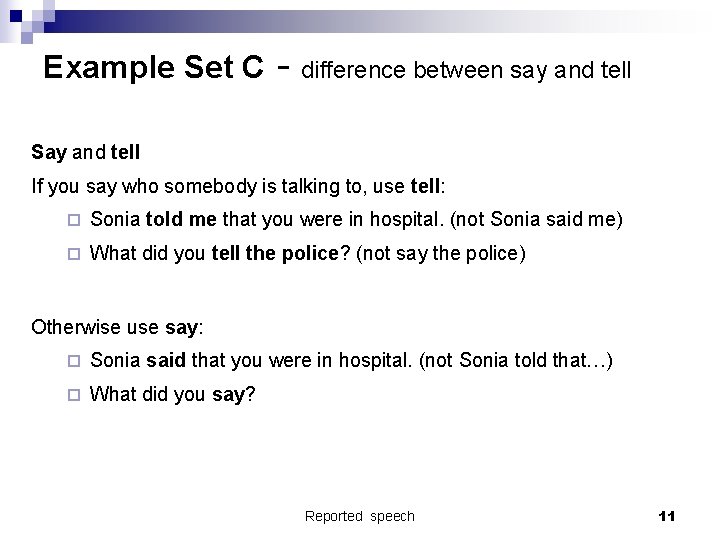
Task: Click the line "If you say who somebody is talking to"
Action: [x=238, y=186]
